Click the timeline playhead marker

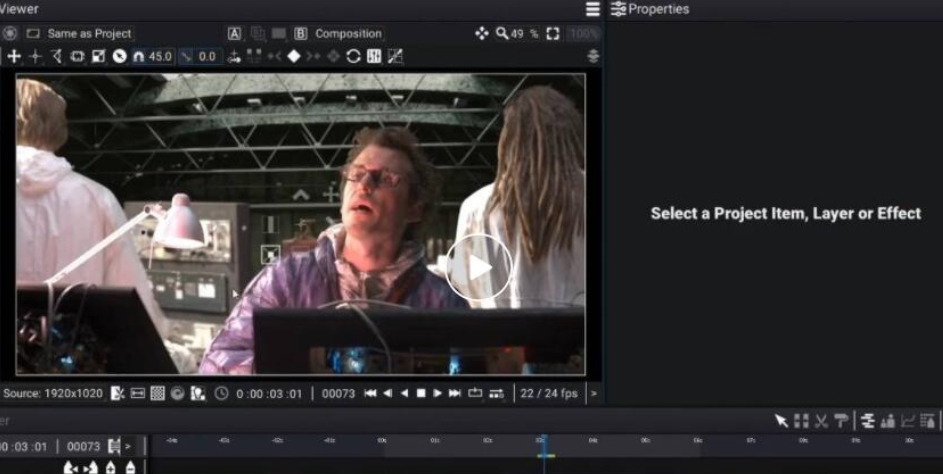(x=544, y=446)
